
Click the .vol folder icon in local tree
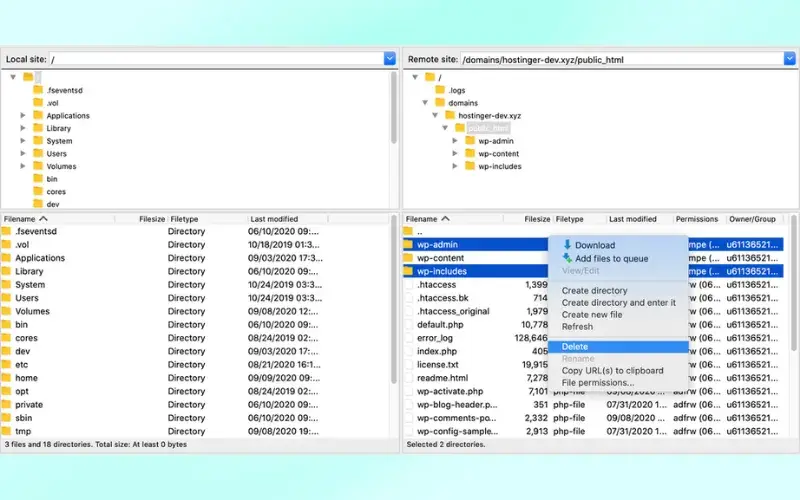point(38,103)
